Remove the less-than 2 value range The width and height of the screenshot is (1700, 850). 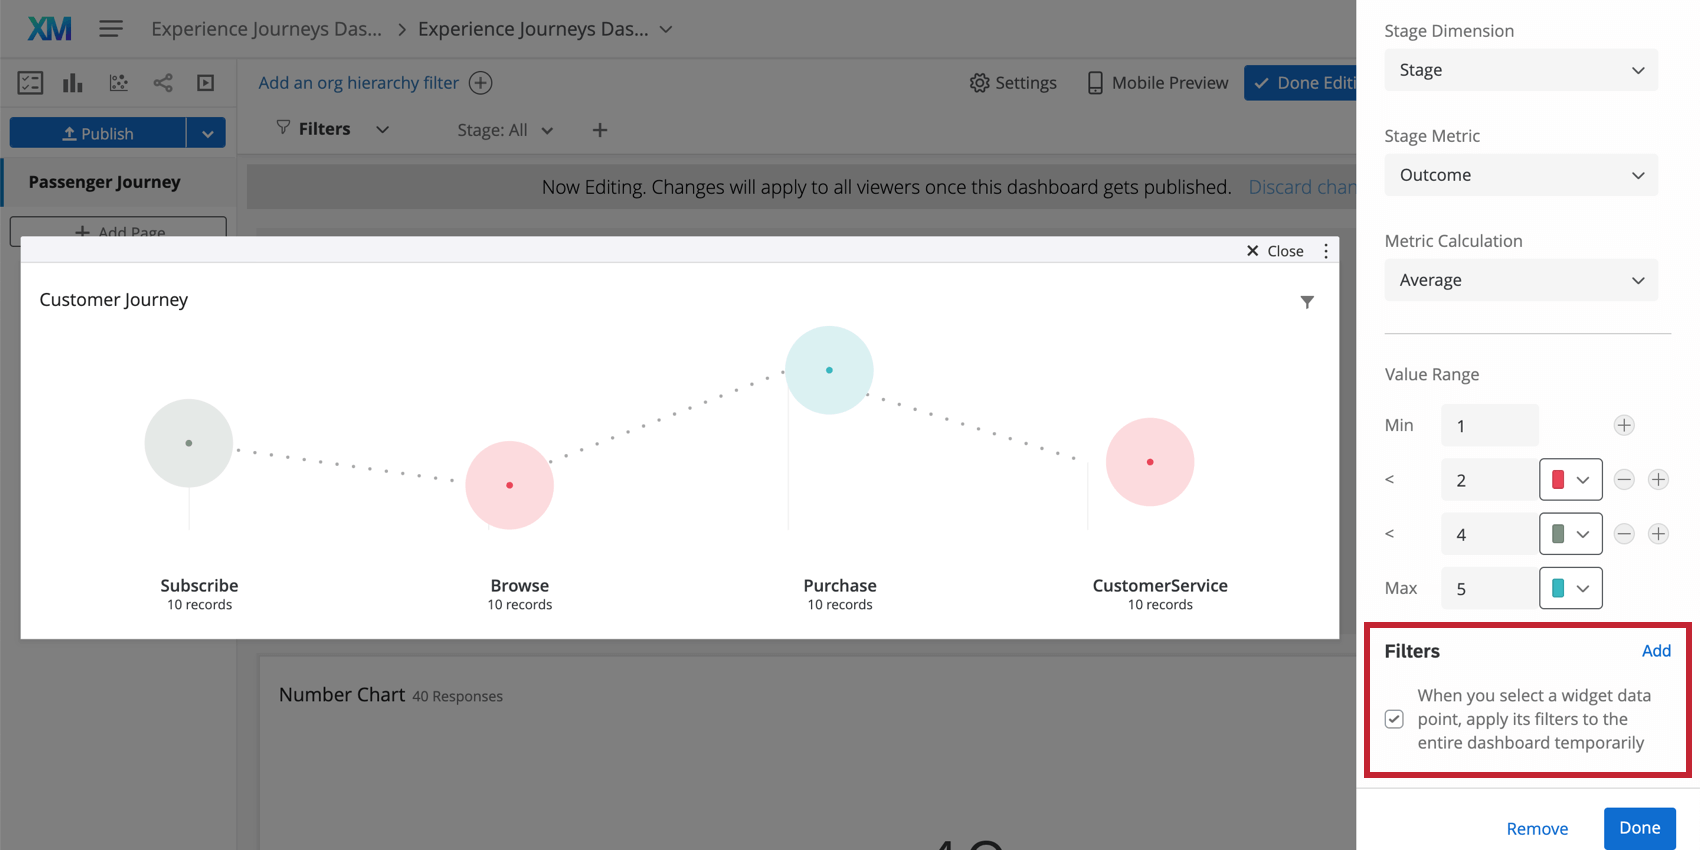point(1624,480)
